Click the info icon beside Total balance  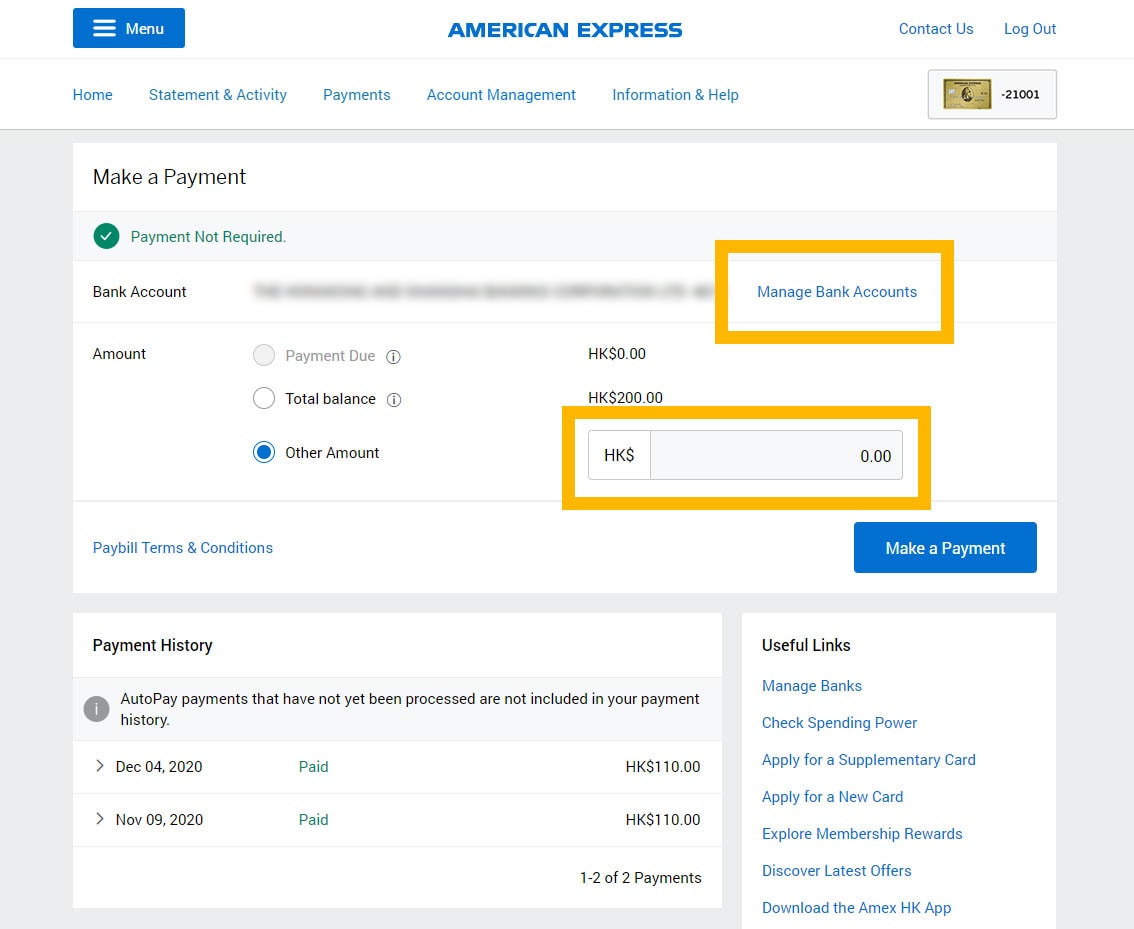pos(394,400)
